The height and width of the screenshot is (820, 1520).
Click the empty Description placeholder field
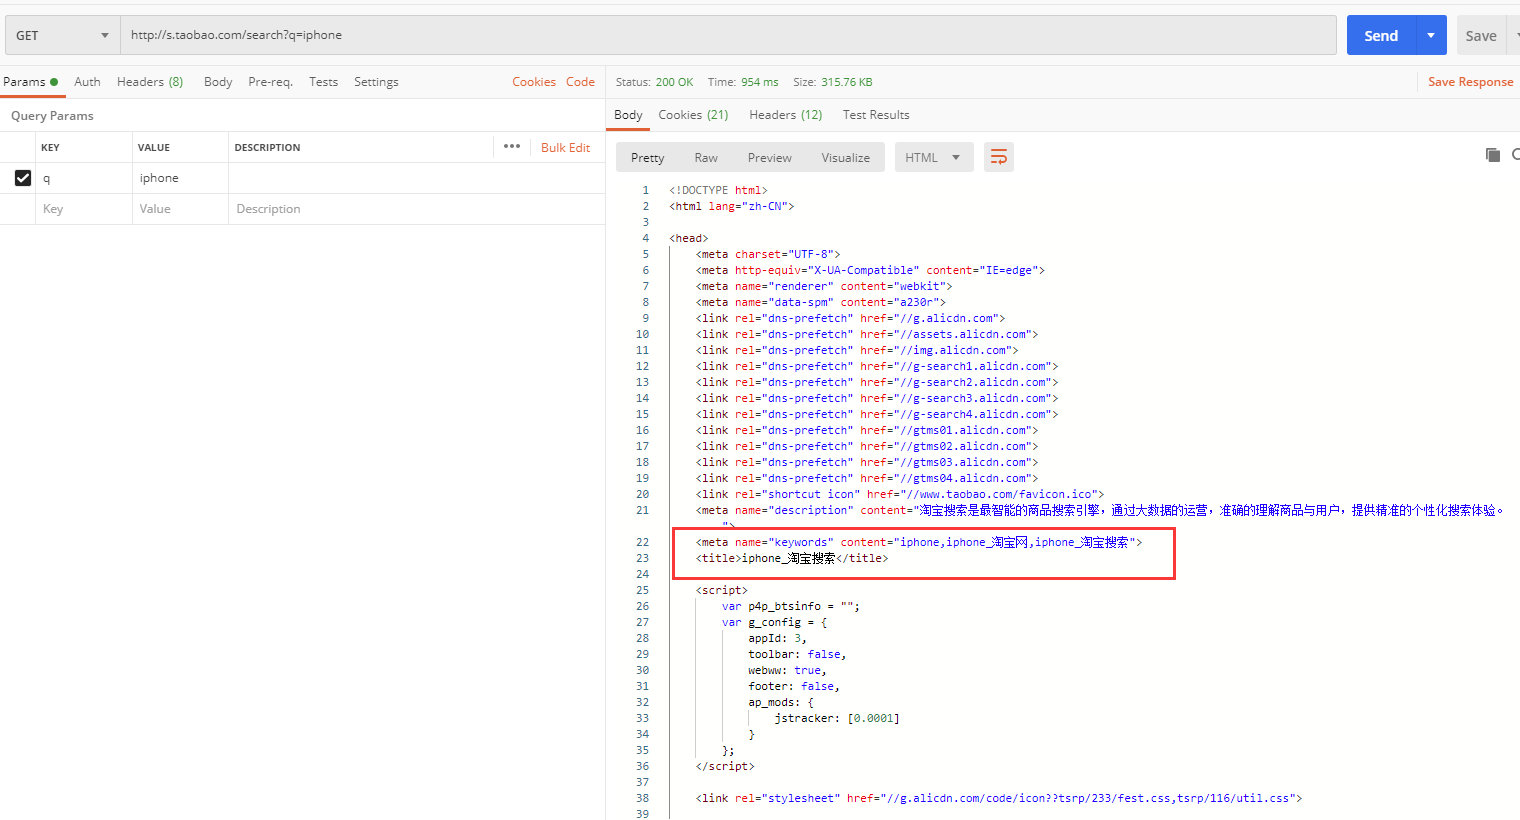click(x=416, y=209)
